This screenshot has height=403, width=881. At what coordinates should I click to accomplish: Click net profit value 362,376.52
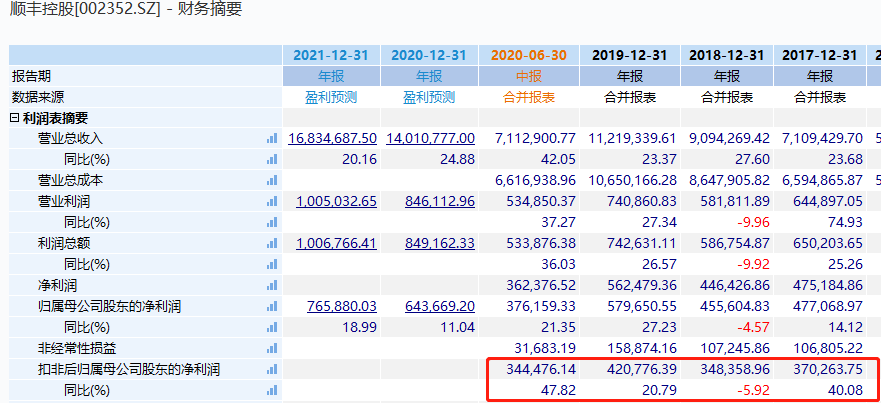click(541, 286)
